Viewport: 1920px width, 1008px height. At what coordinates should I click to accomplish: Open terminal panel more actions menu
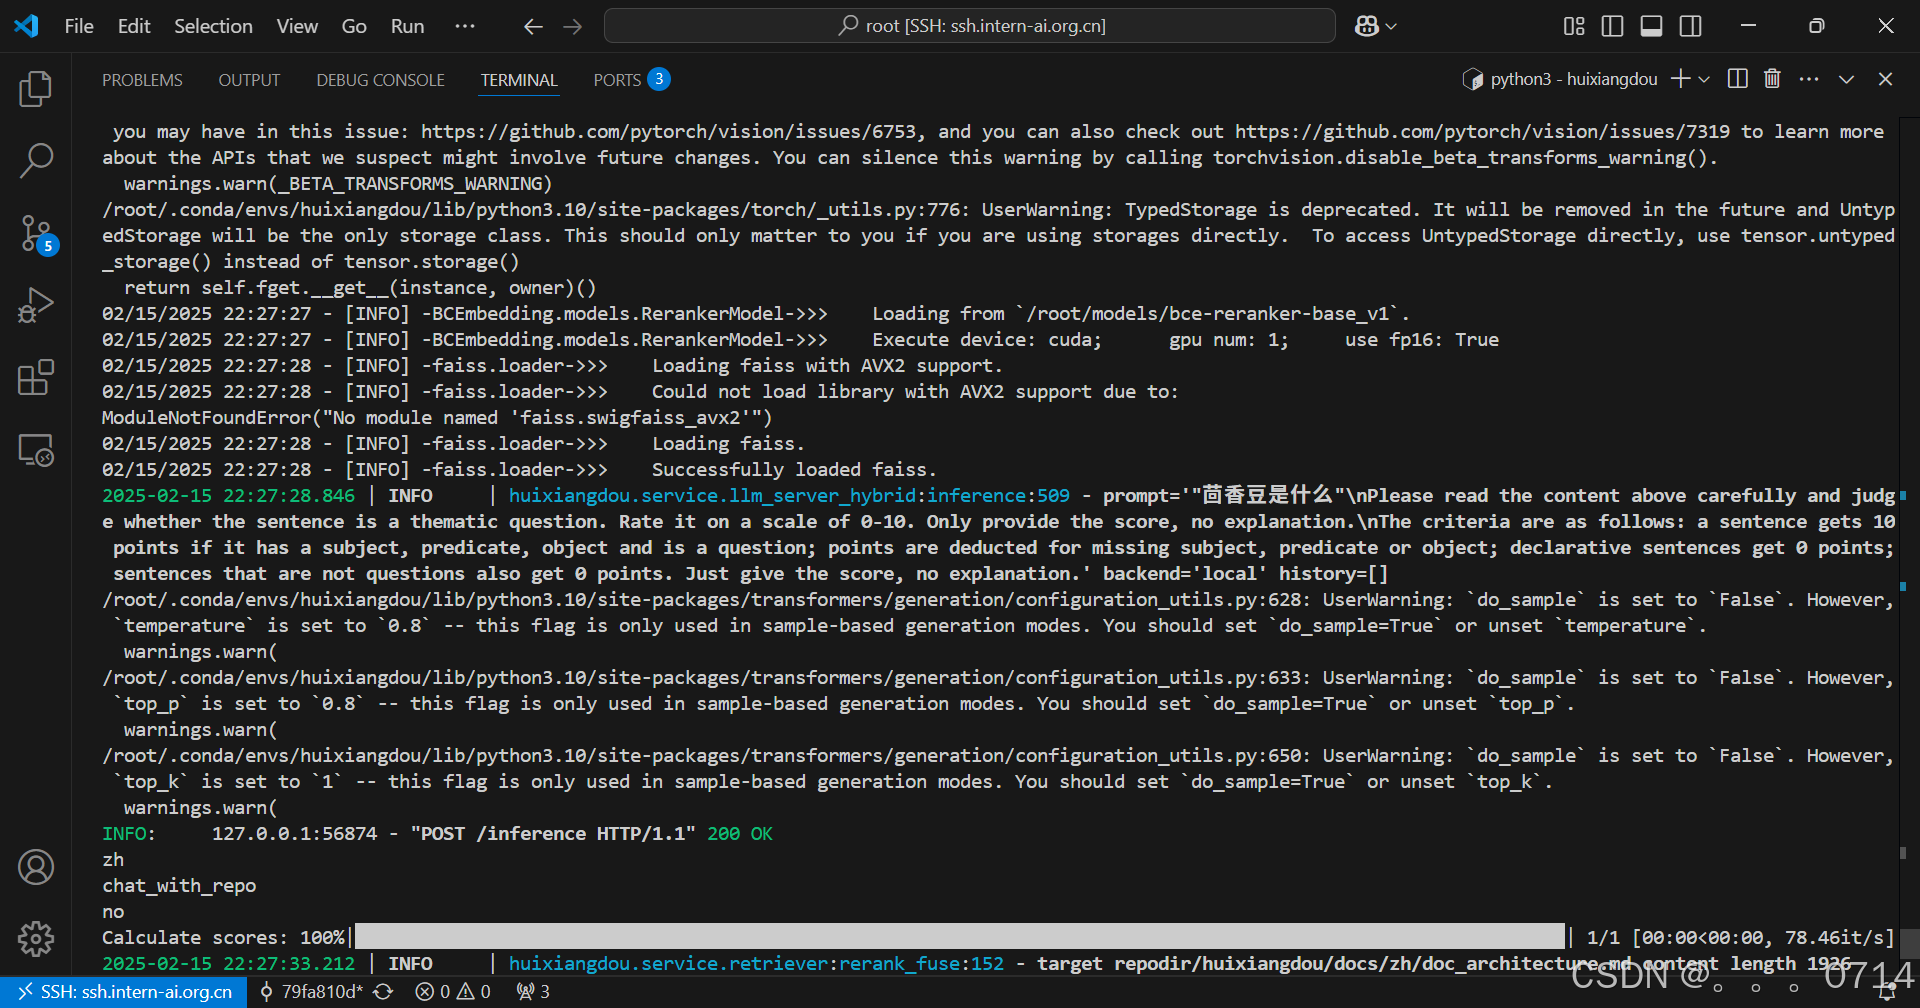[x=1809, y=79]
